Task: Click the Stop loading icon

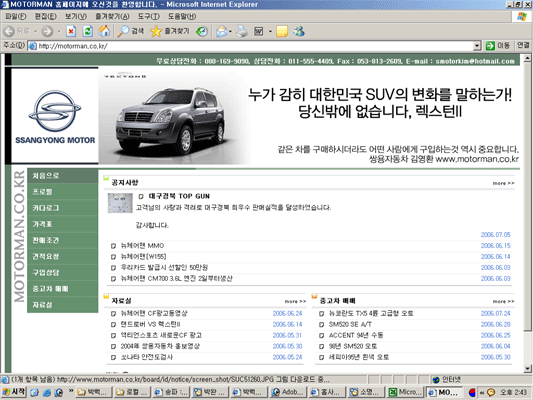Action: coord(71,31)
